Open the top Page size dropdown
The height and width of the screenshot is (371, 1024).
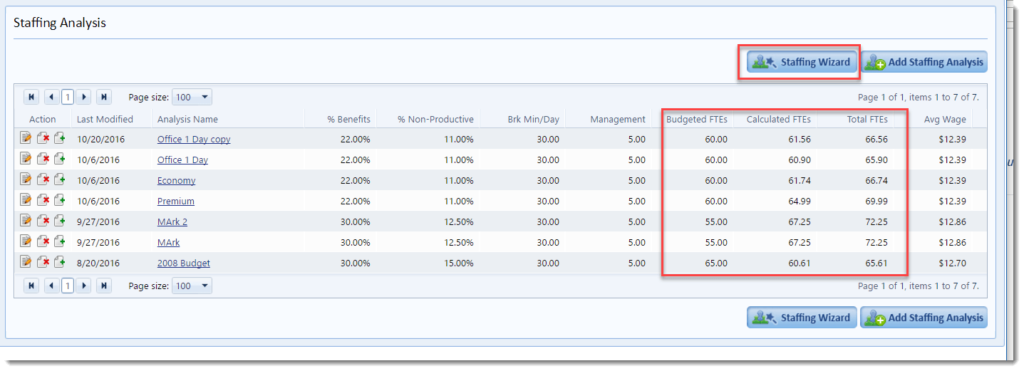(192, 97)
